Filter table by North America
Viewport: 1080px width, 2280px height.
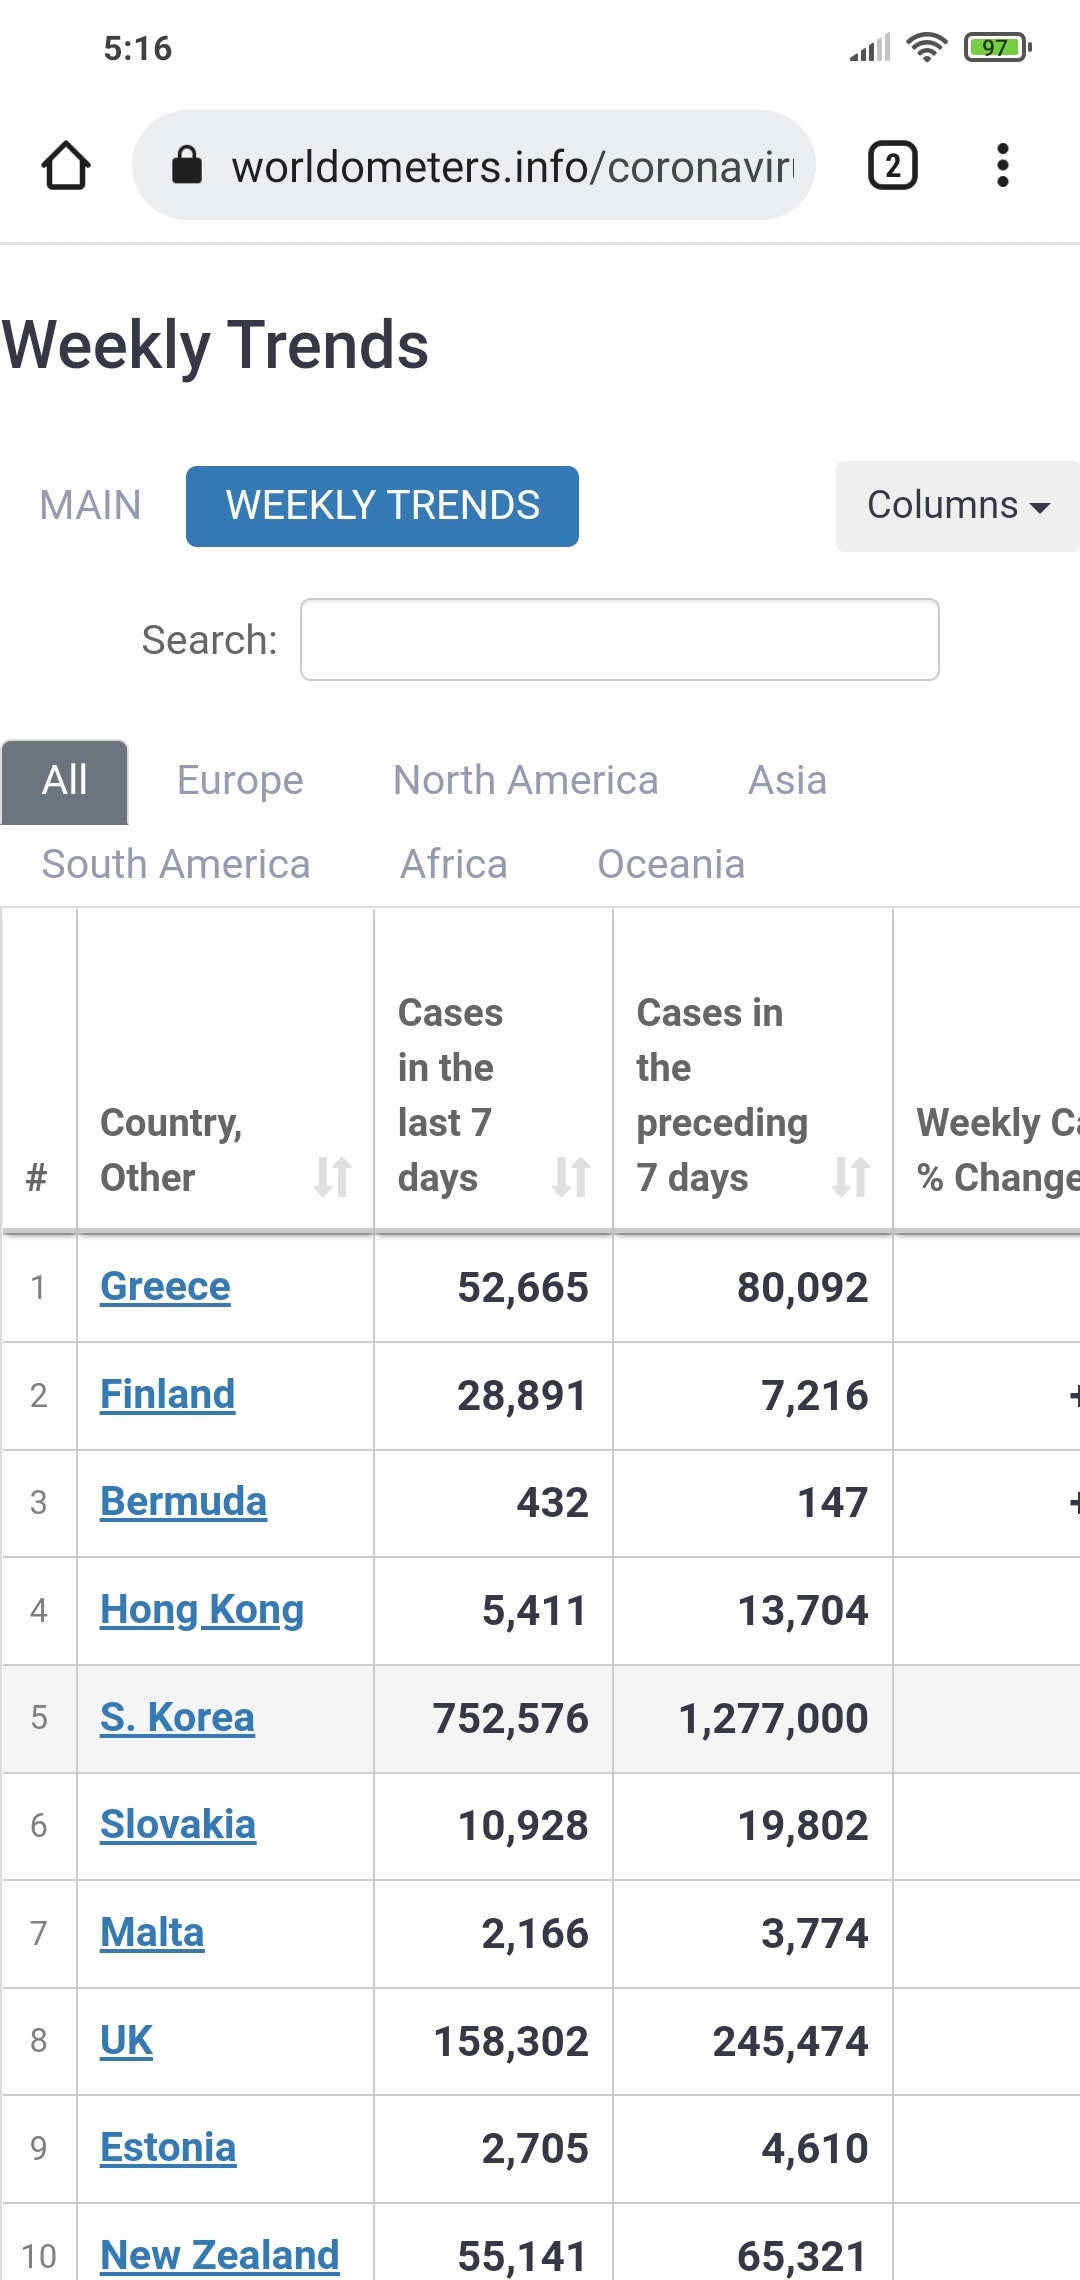[x=525, y=780]
